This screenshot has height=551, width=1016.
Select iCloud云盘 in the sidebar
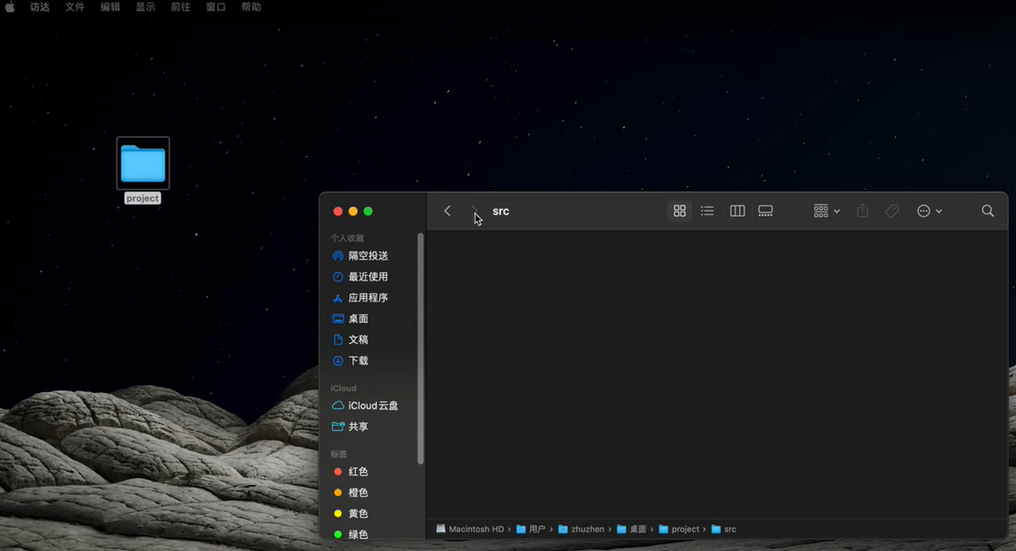click(372, 406)
